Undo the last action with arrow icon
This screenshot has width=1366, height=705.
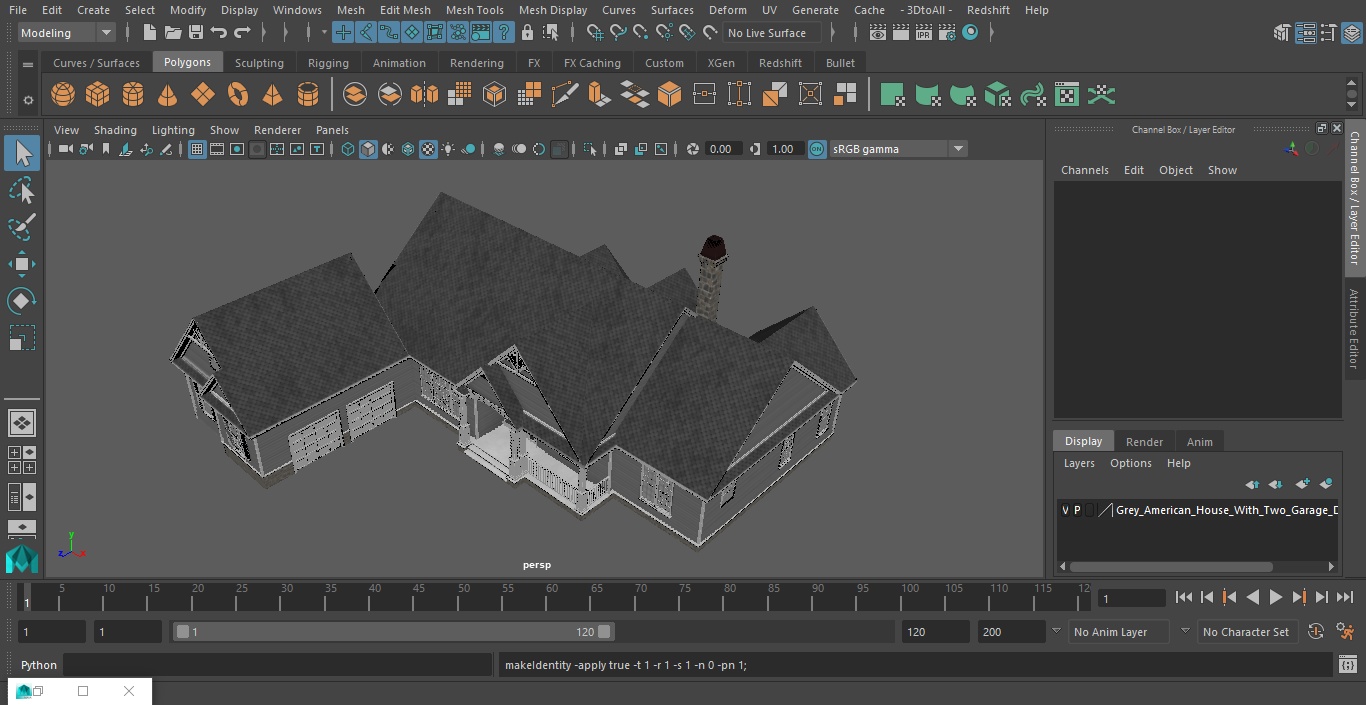coord(219,33)
